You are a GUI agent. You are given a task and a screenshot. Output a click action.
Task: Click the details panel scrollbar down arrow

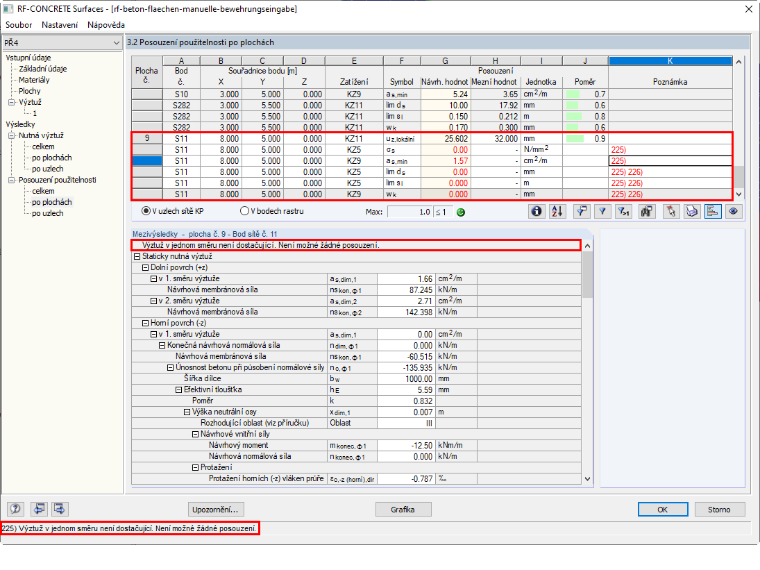pyautogui.click(x=587, y=479)
